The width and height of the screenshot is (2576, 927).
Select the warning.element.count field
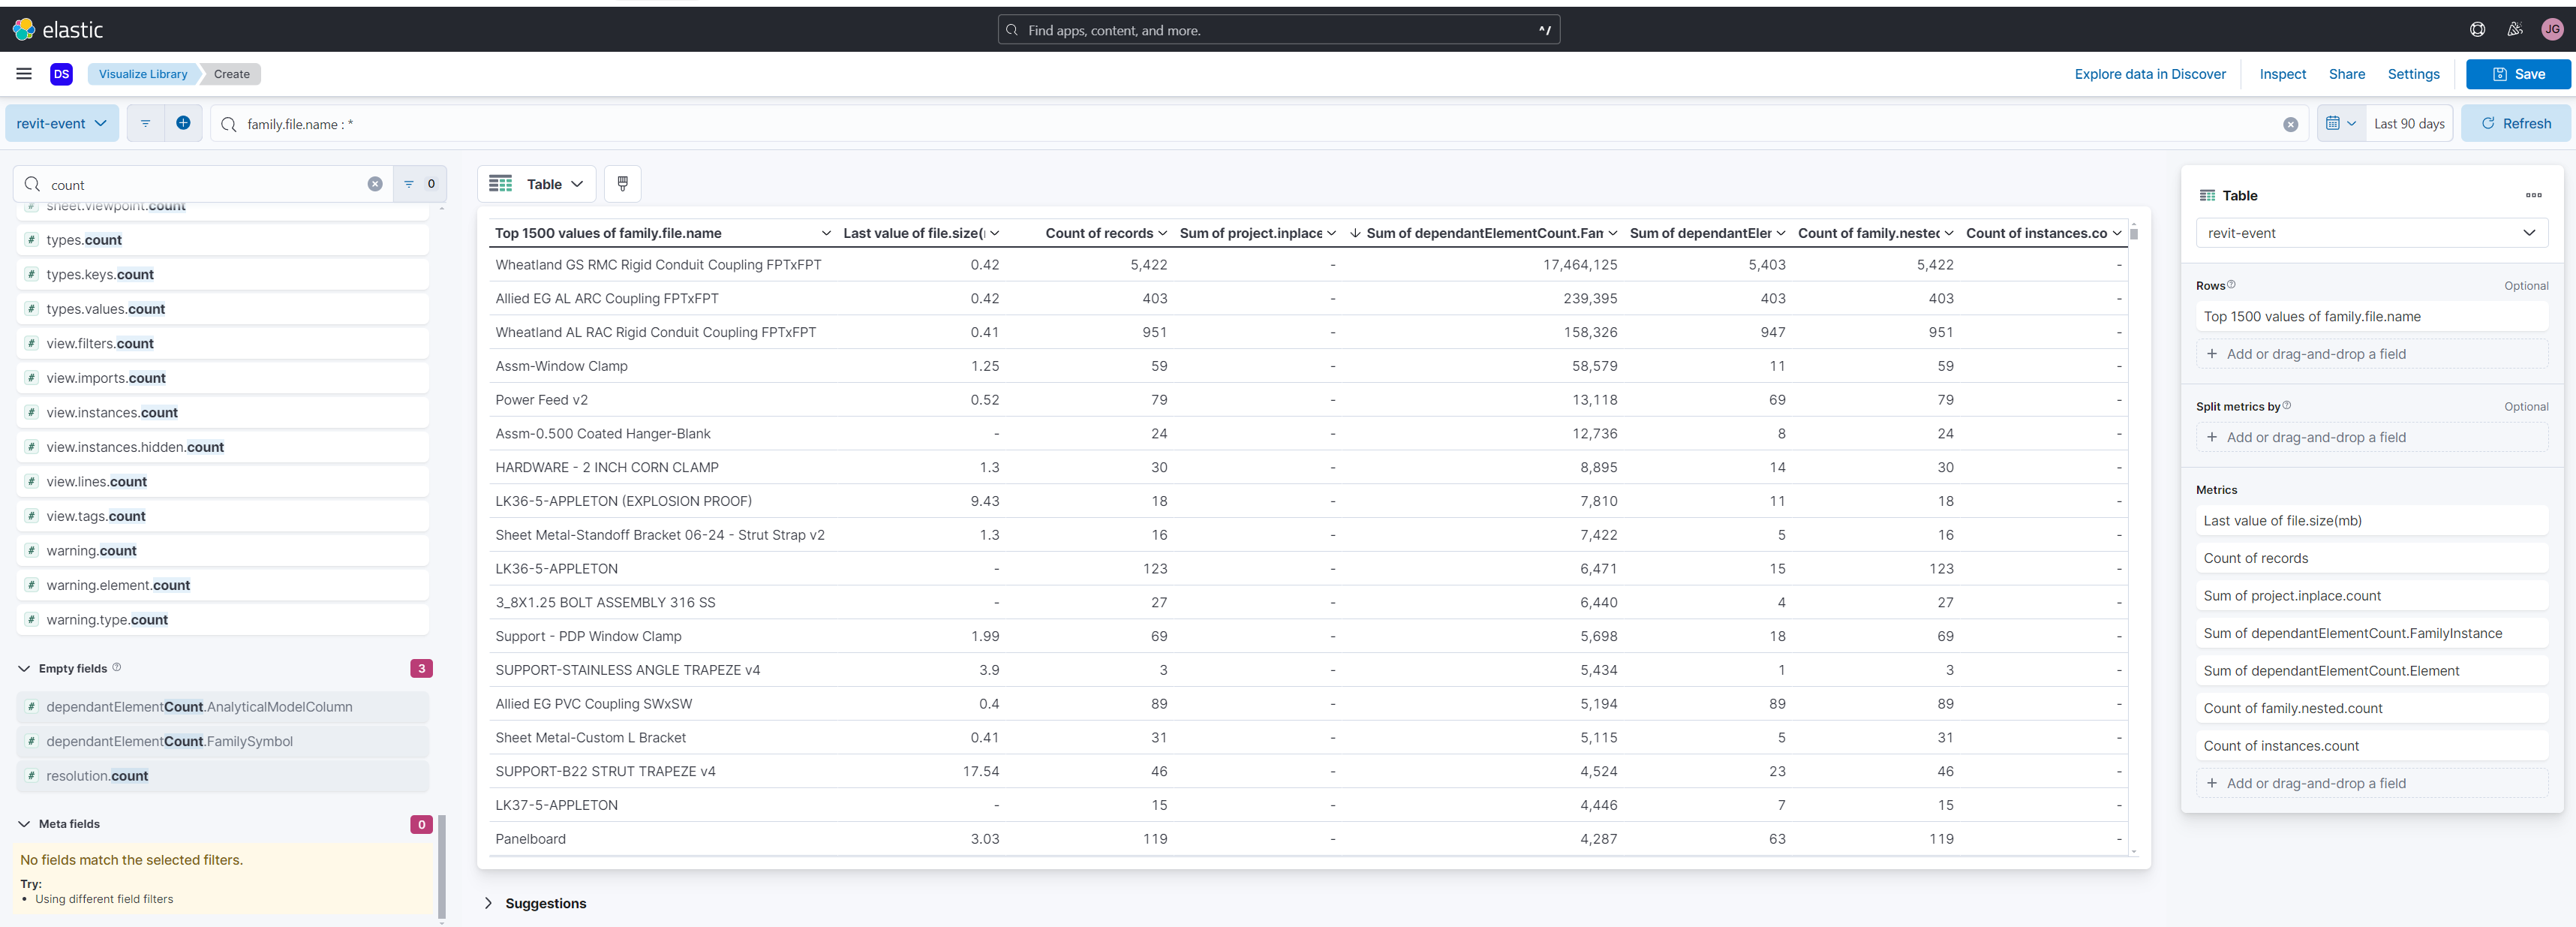223,585
